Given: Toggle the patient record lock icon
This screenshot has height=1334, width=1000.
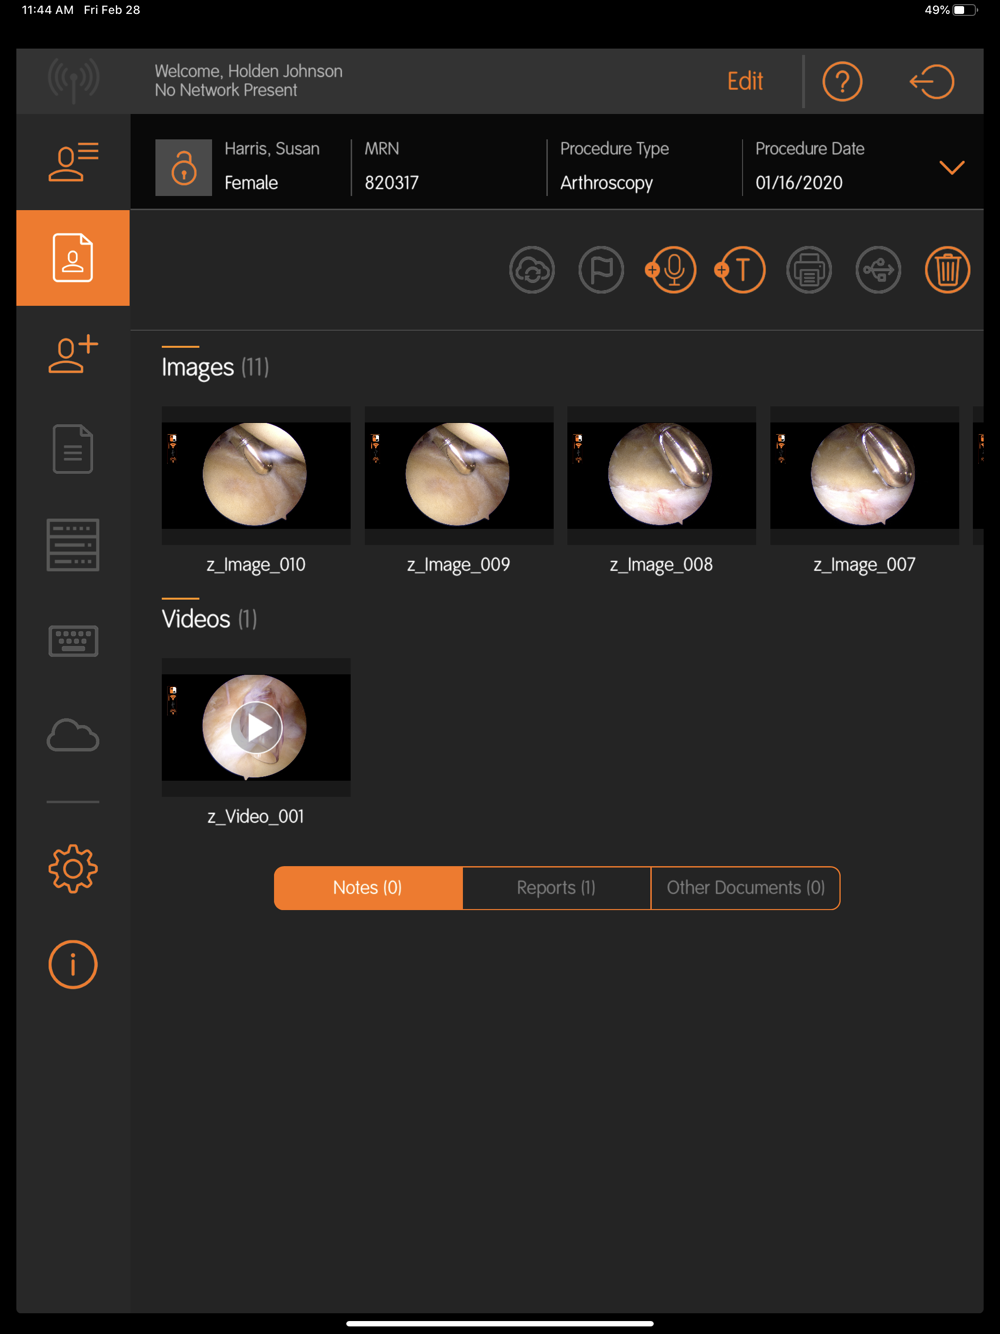Looking at the screenshot, I should click(184, 167).
